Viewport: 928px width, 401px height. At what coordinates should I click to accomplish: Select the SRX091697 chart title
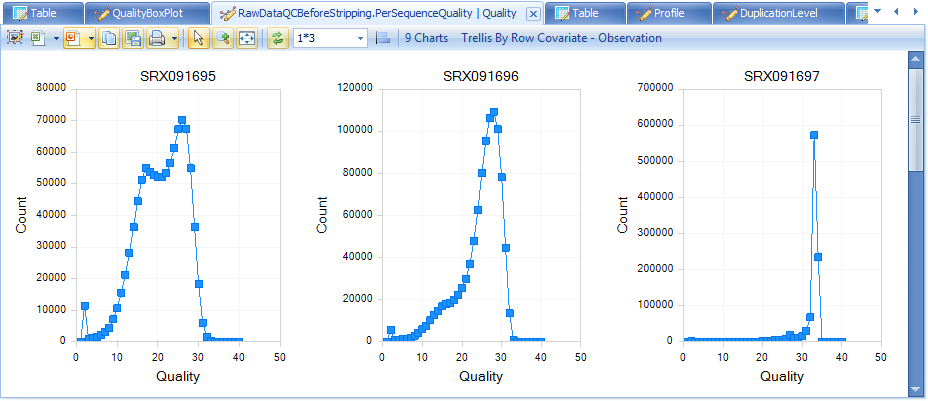coord(782,76)
